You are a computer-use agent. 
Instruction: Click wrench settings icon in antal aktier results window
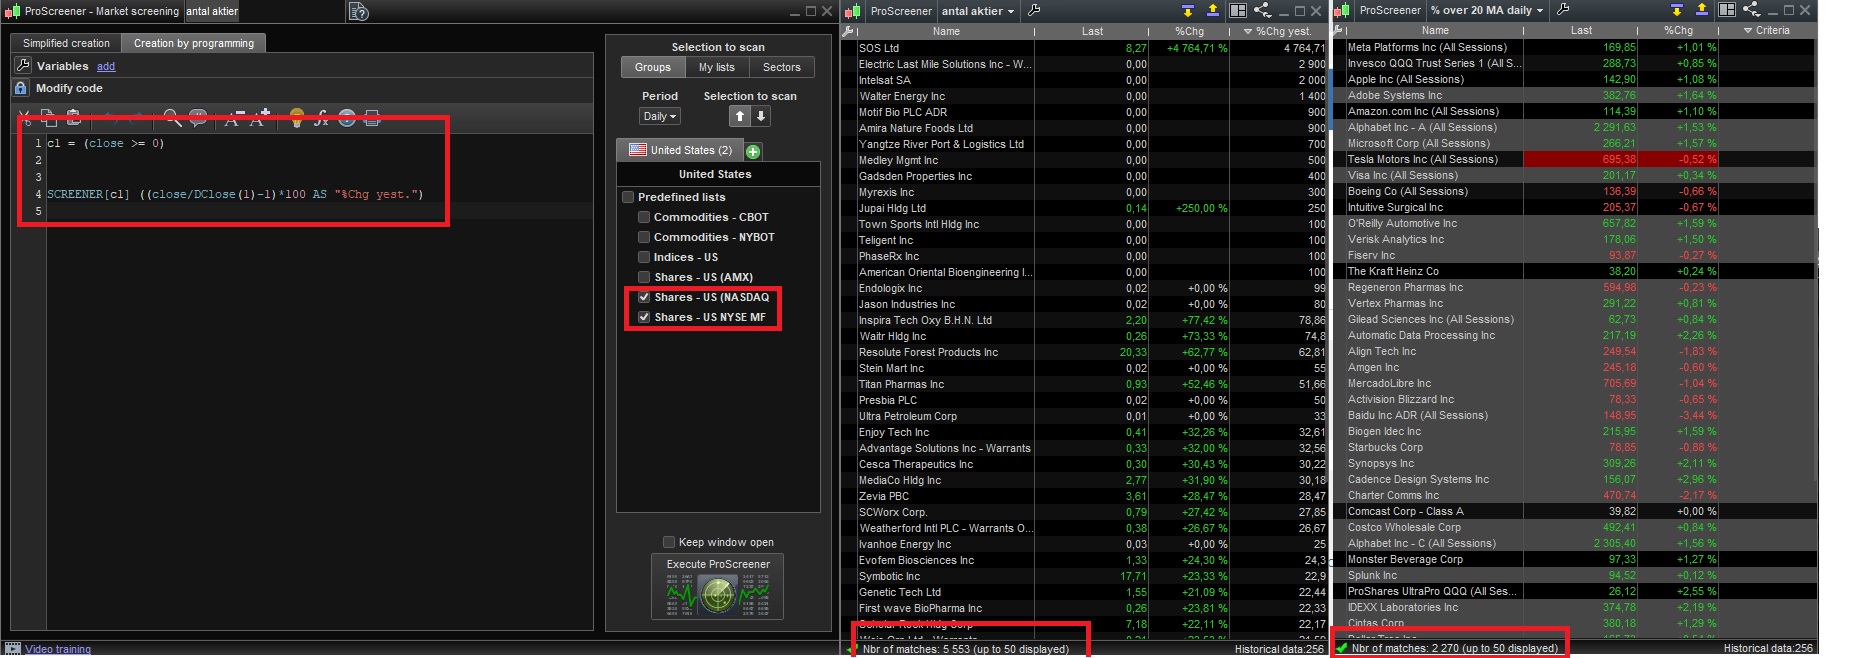coord(1034,10)
